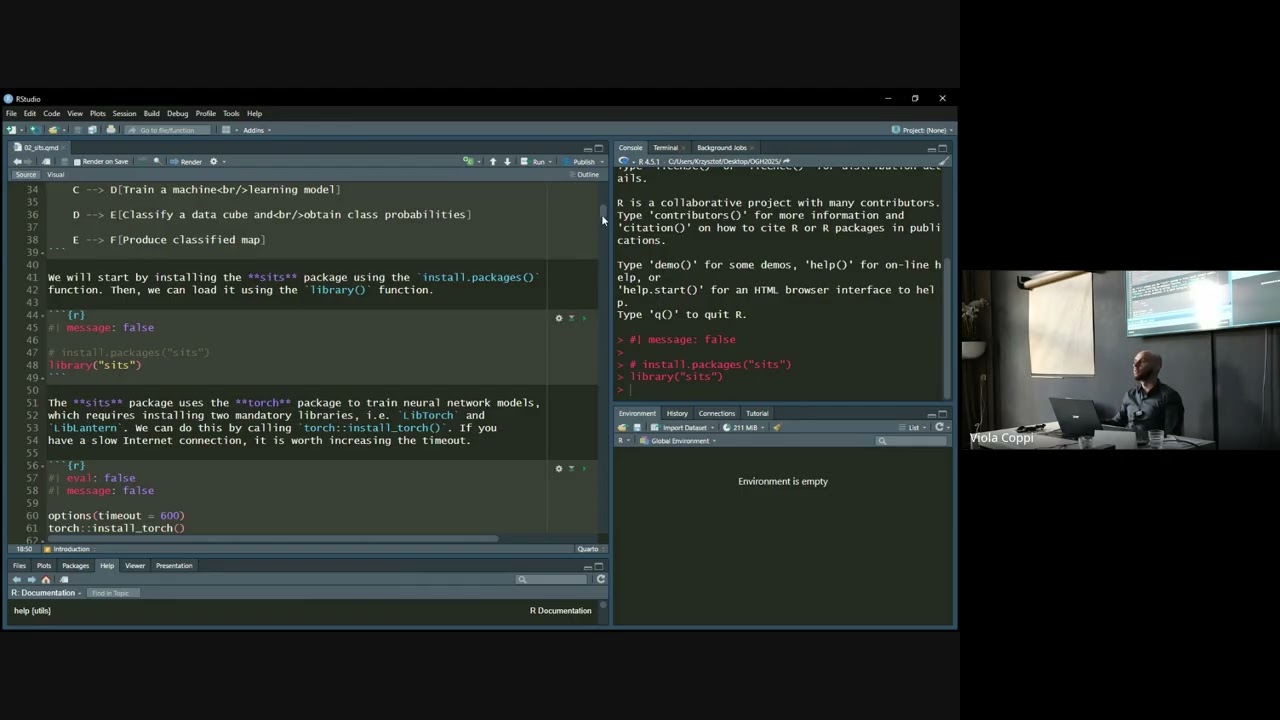The image size is (1280, 720).
Task: Click the Publish button
Action: (580, 161)
